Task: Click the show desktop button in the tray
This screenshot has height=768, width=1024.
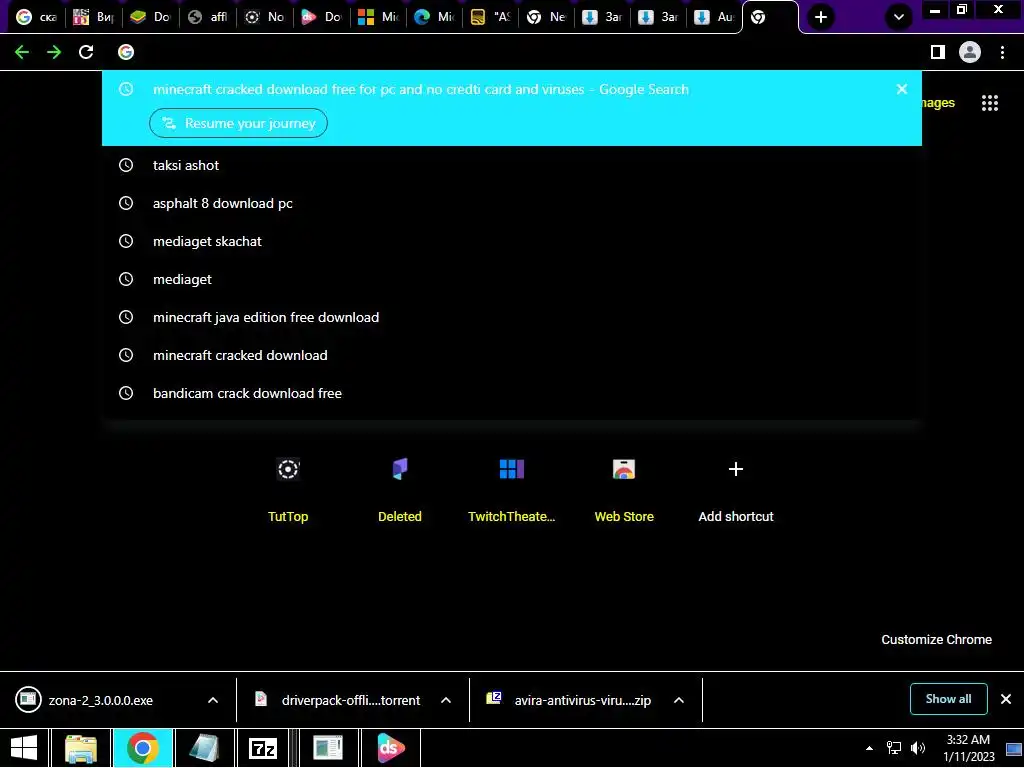Action: coord(1014,748)
